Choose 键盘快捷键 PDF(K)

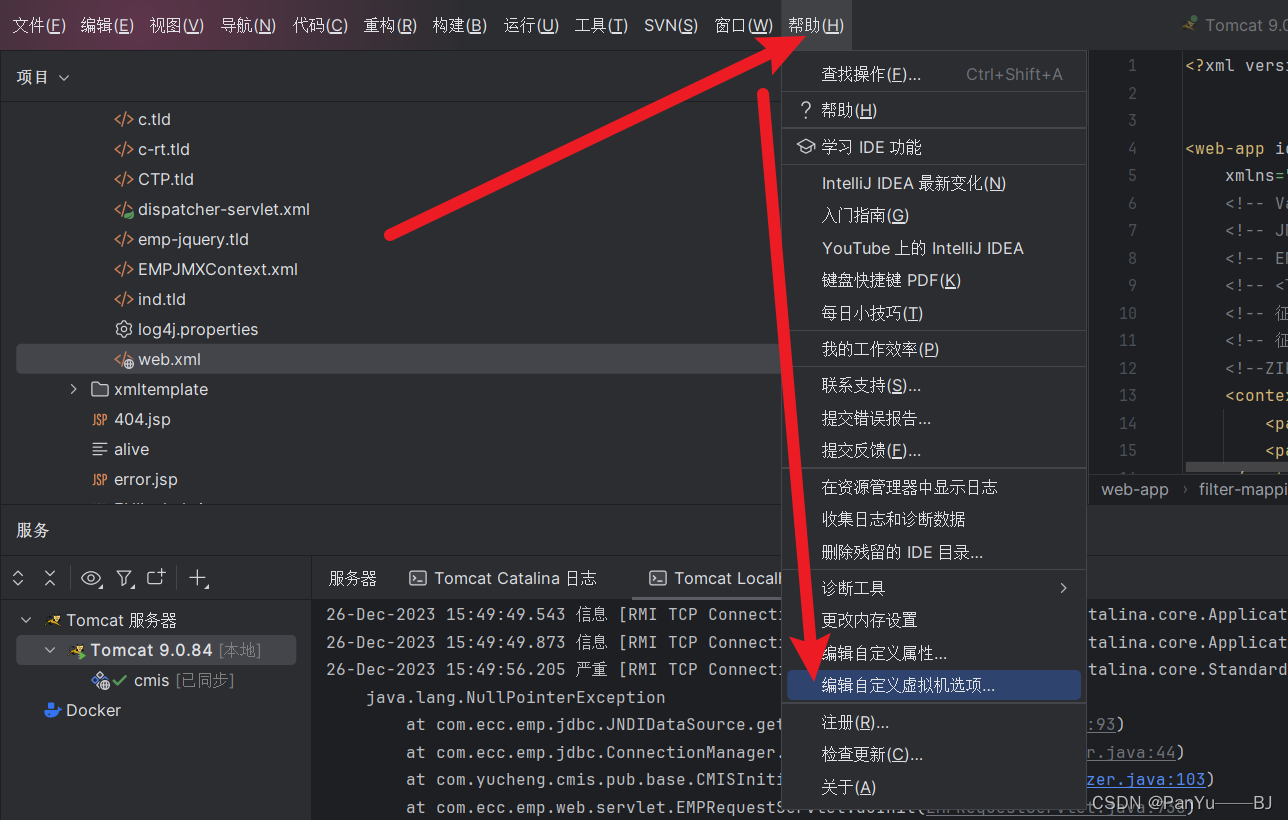tap(935, 280)
